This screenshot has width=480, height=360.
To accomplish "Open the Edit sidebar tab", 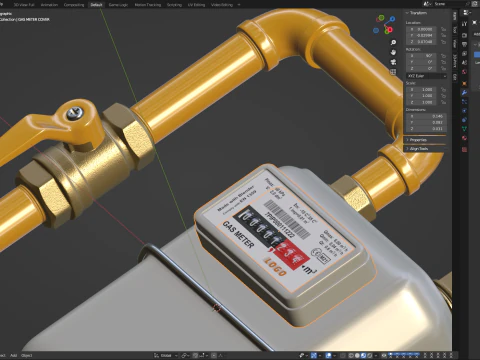I will 455,77.
